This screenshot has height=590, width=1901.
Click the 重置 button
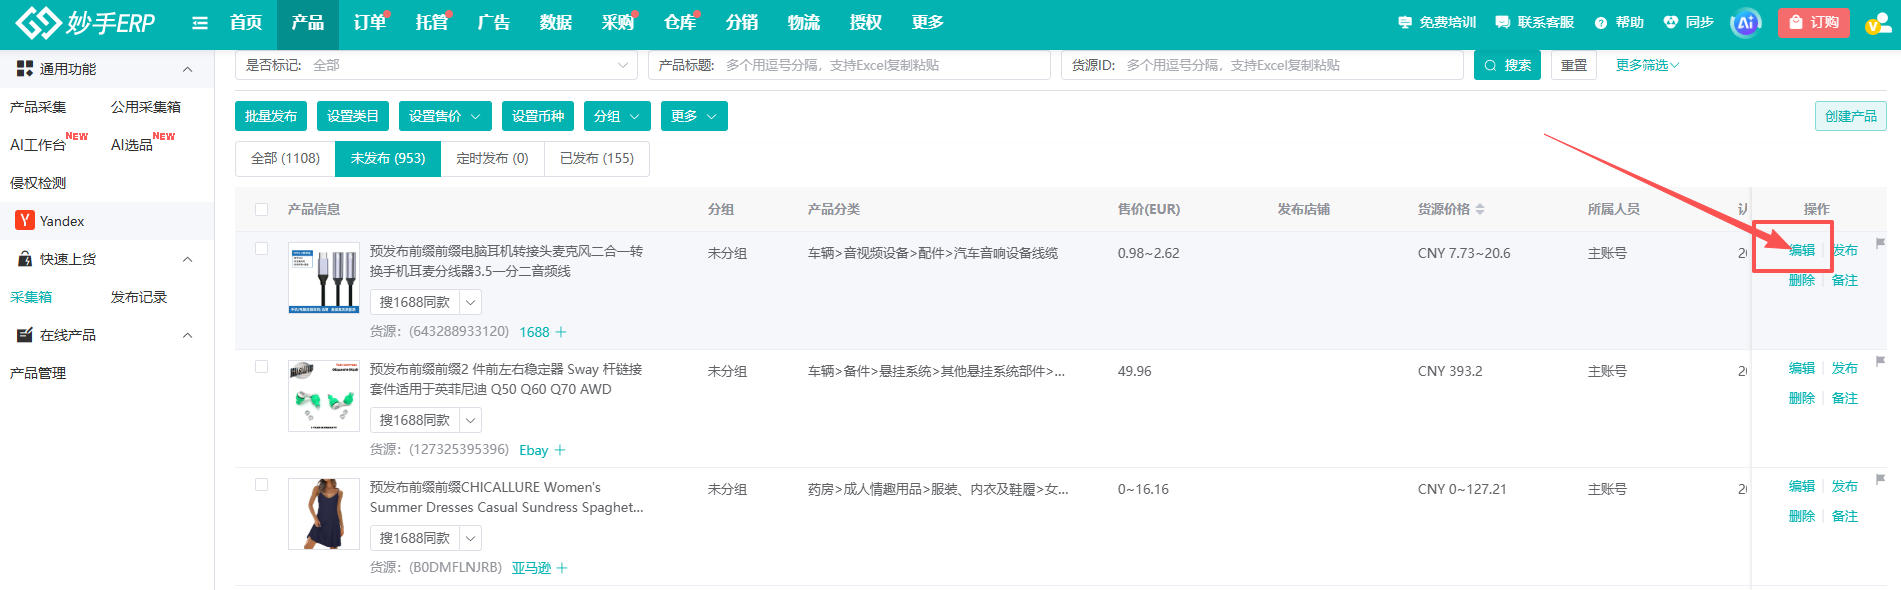[1574, 65]
